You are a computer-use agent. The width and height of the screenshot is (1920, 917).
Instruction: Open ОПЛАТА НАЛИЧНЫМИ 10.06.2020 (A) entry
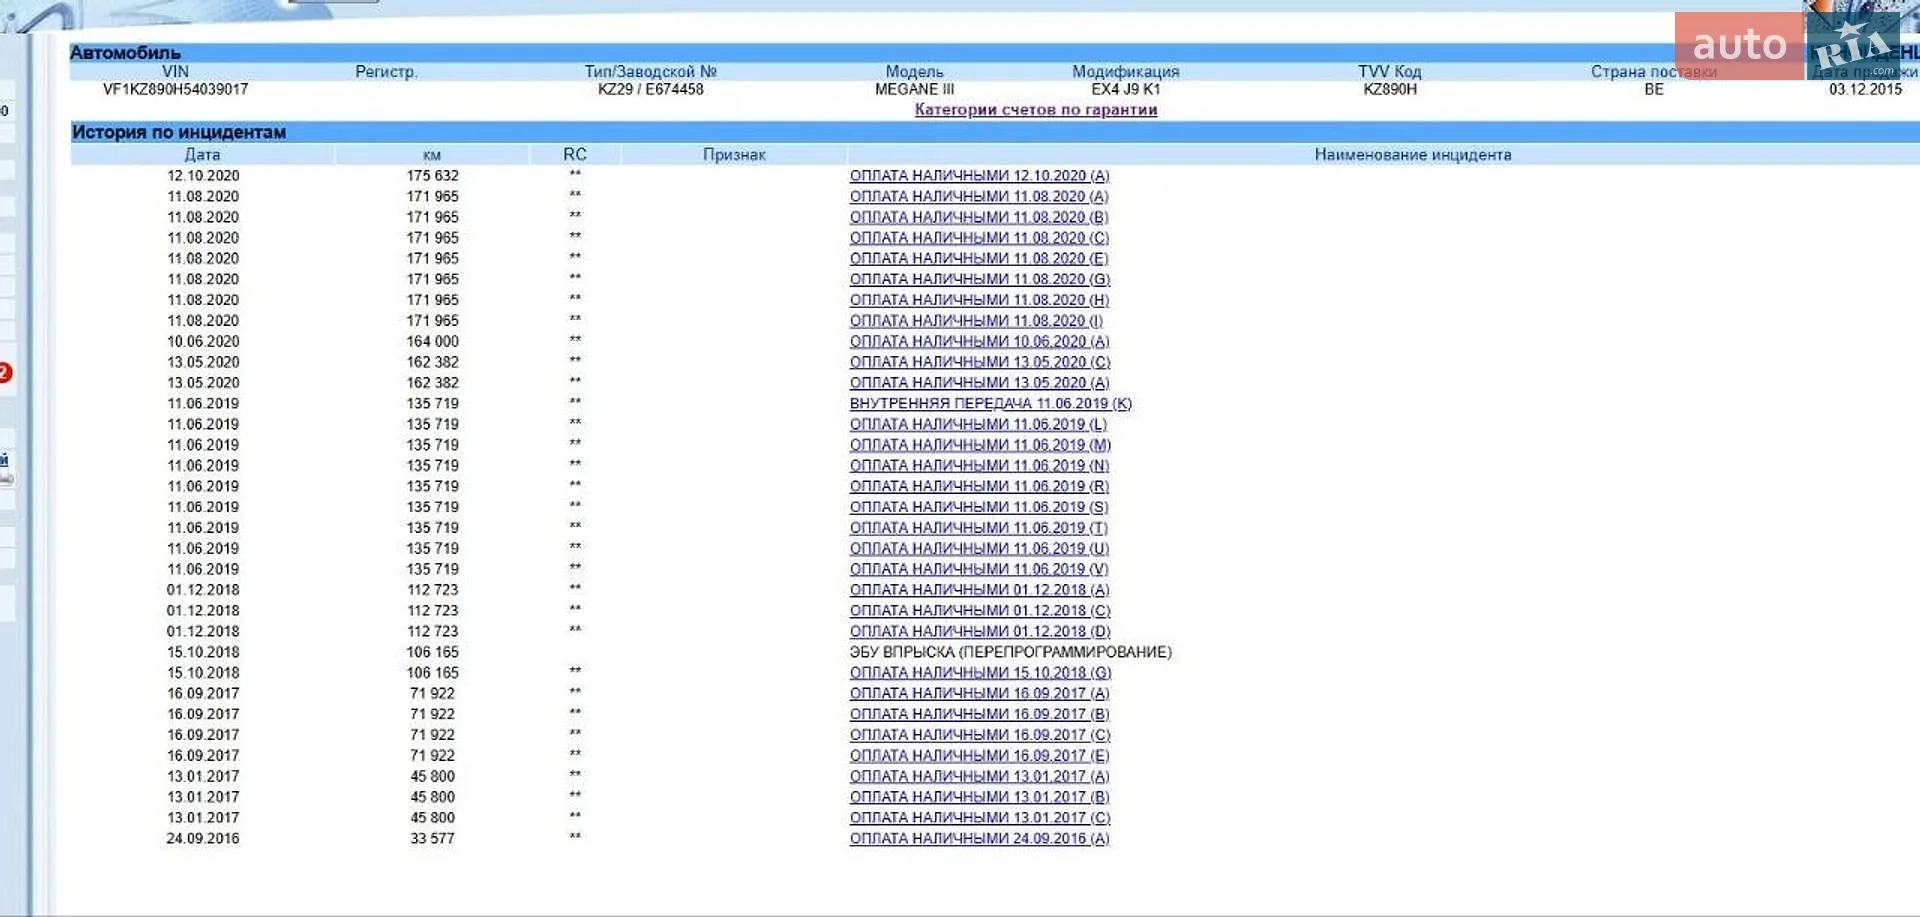point(979,342)
